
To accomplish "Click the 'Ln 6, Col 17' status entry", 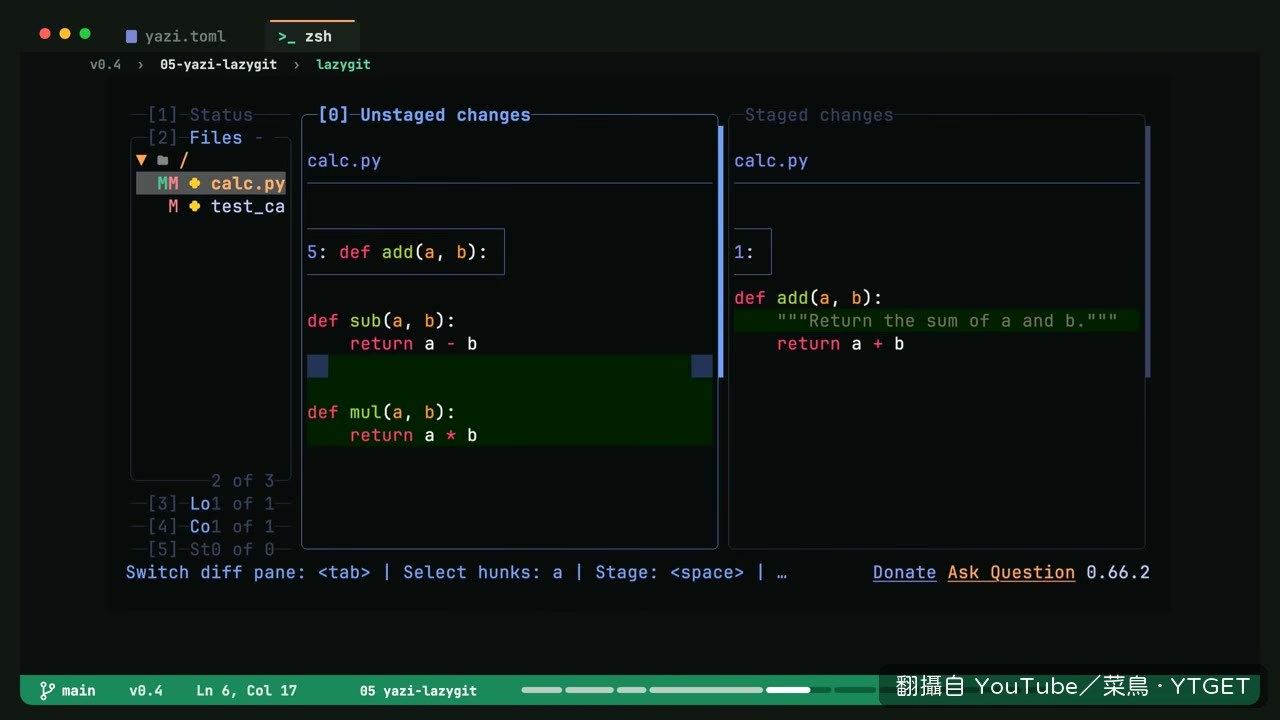I will pos(246,690).
